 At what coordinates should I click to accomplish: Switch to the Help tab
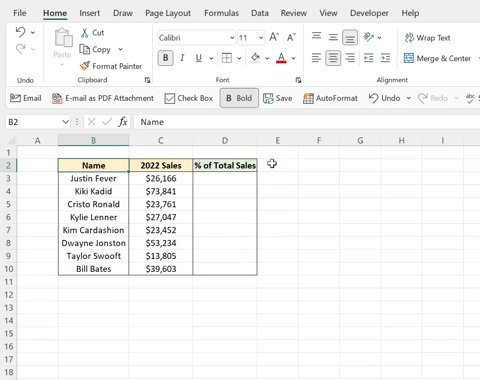click(410, 13)
